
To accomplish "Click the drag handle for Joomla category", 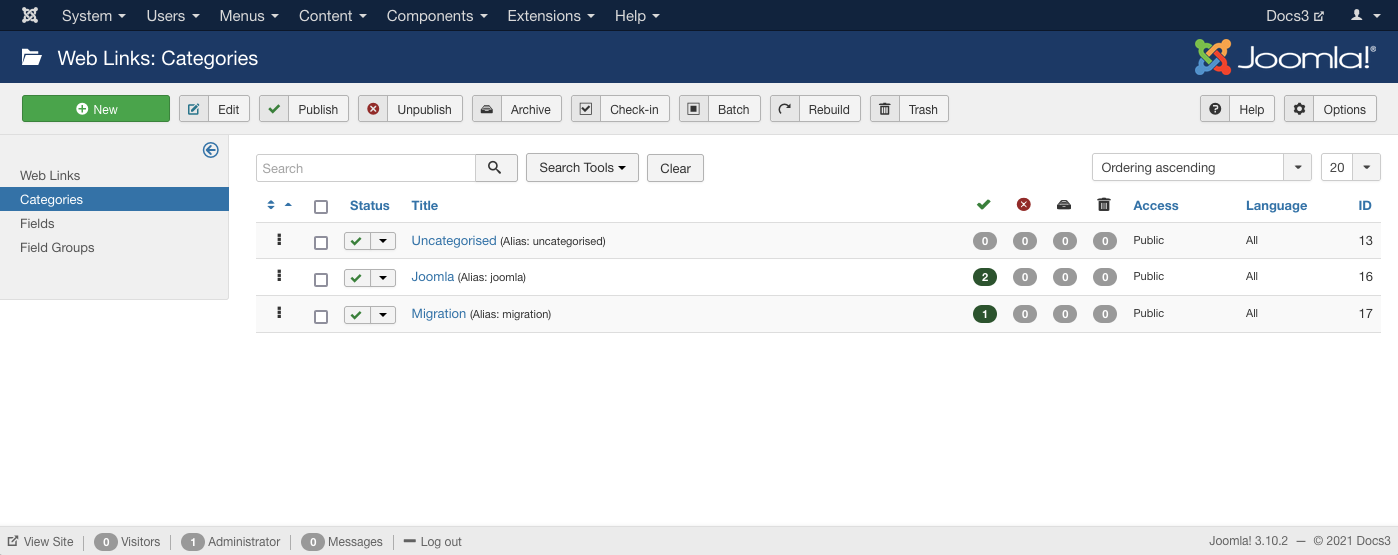I will (279, 276).
